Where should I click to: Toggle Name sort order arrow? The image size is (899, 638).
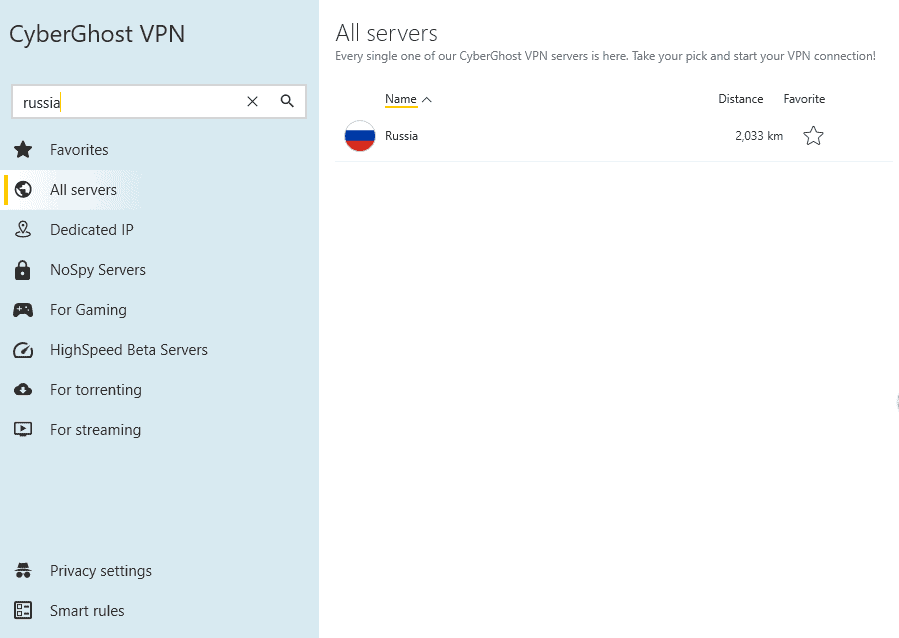click(427, 100)
